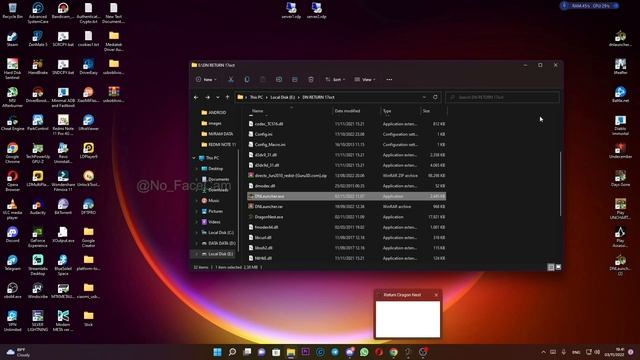
Task: Select Music in the navigation pane
Action: (211, 200)
